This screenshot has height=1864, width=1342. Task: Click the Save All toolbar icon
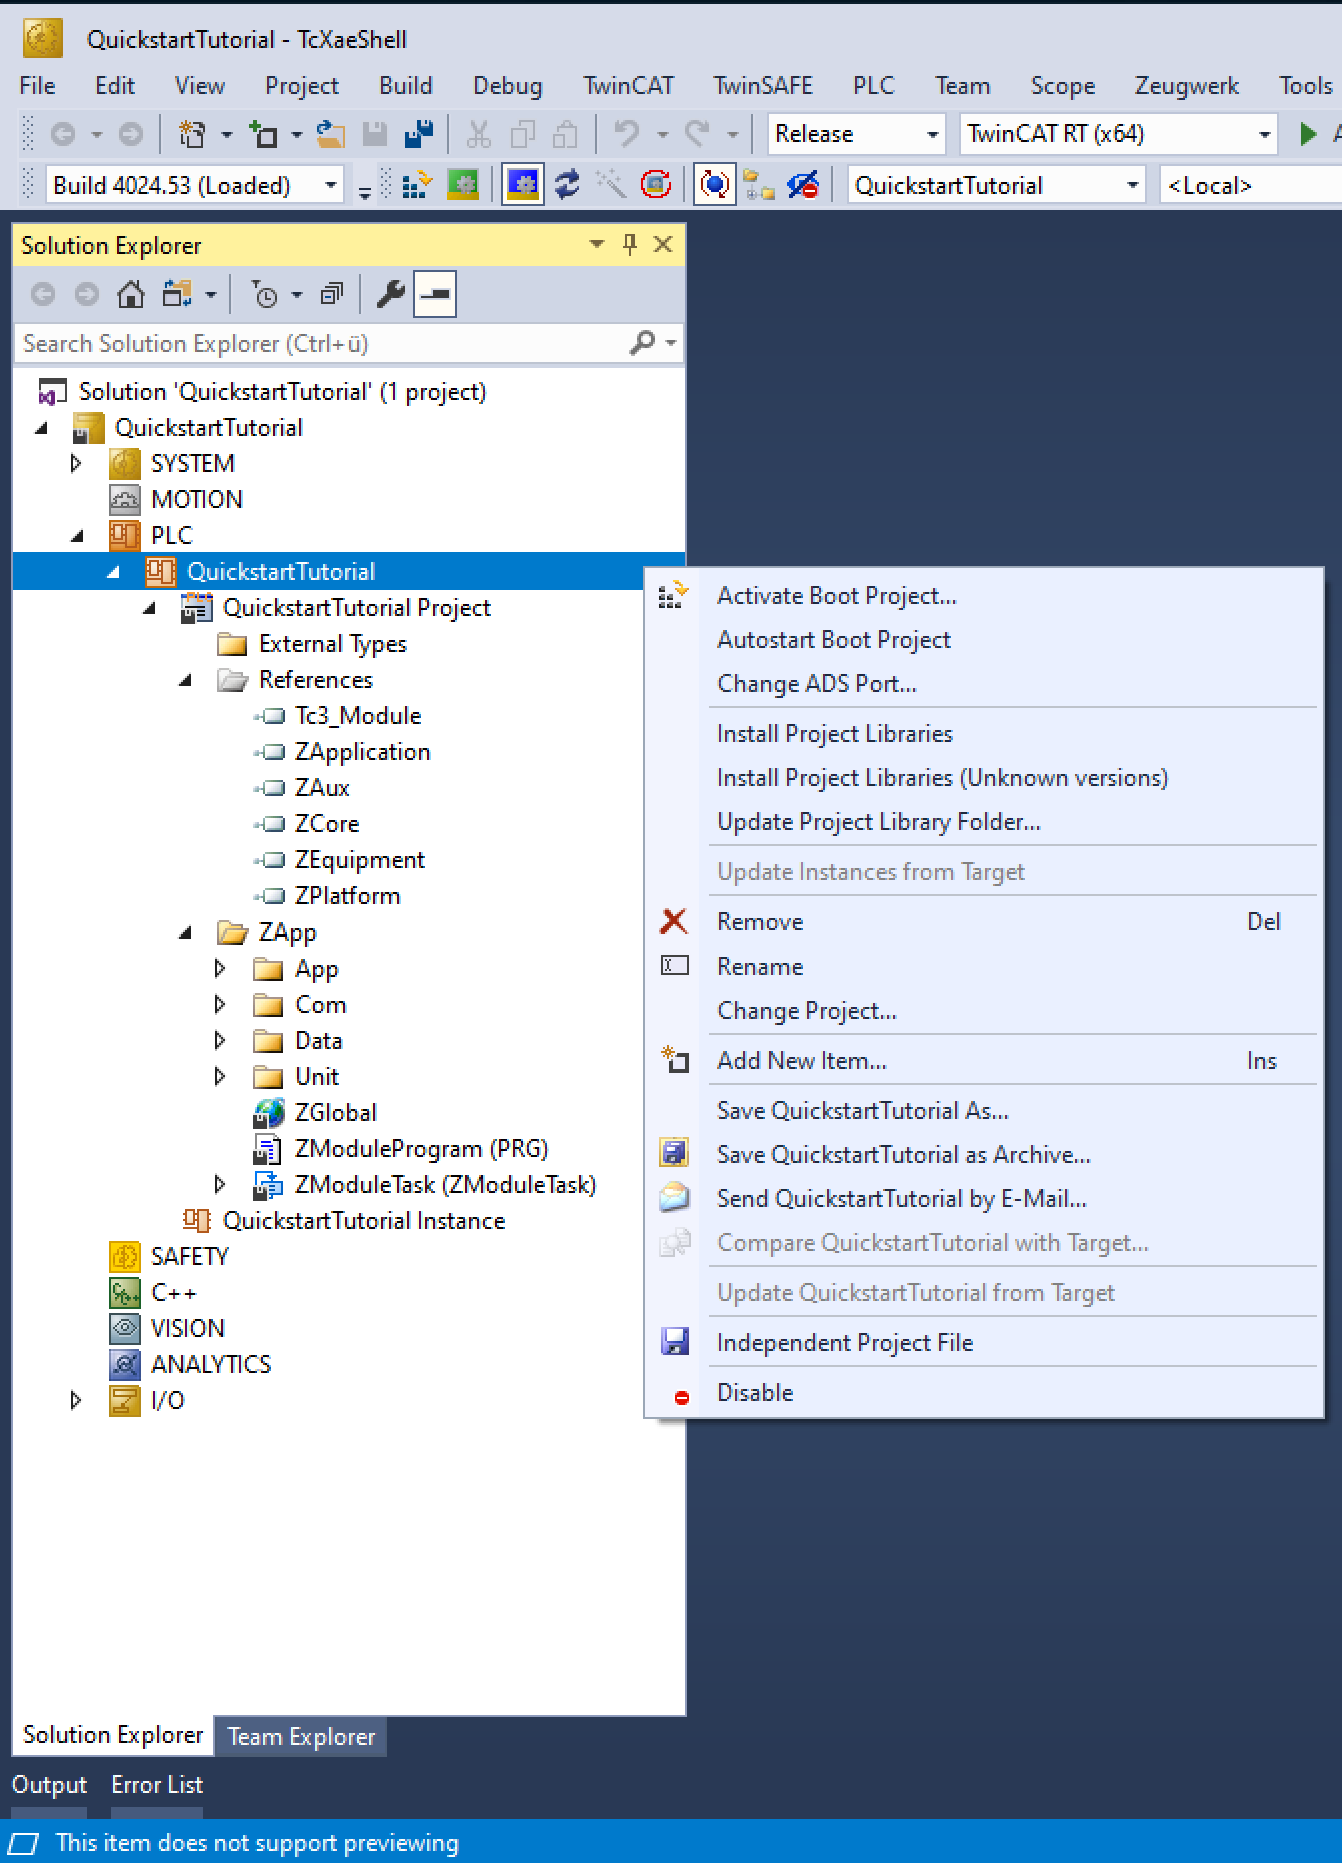click(x=418, y=133)
